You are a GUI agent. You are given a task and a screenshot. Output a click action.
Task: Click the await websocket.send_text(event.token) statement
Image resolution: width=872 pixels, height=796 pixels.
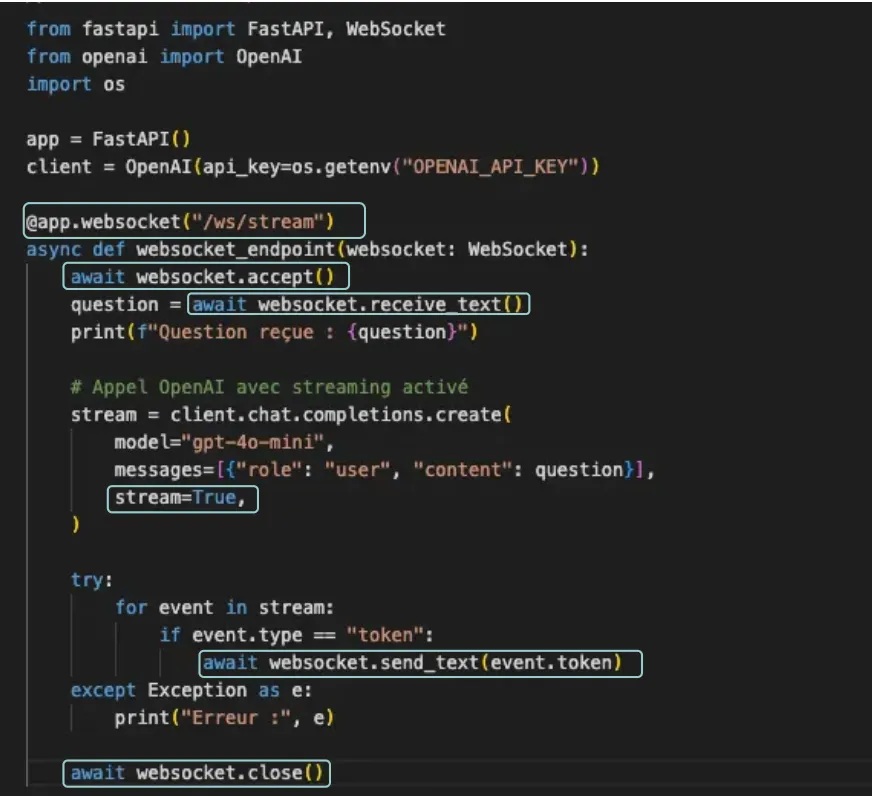(x=420, y=662)
